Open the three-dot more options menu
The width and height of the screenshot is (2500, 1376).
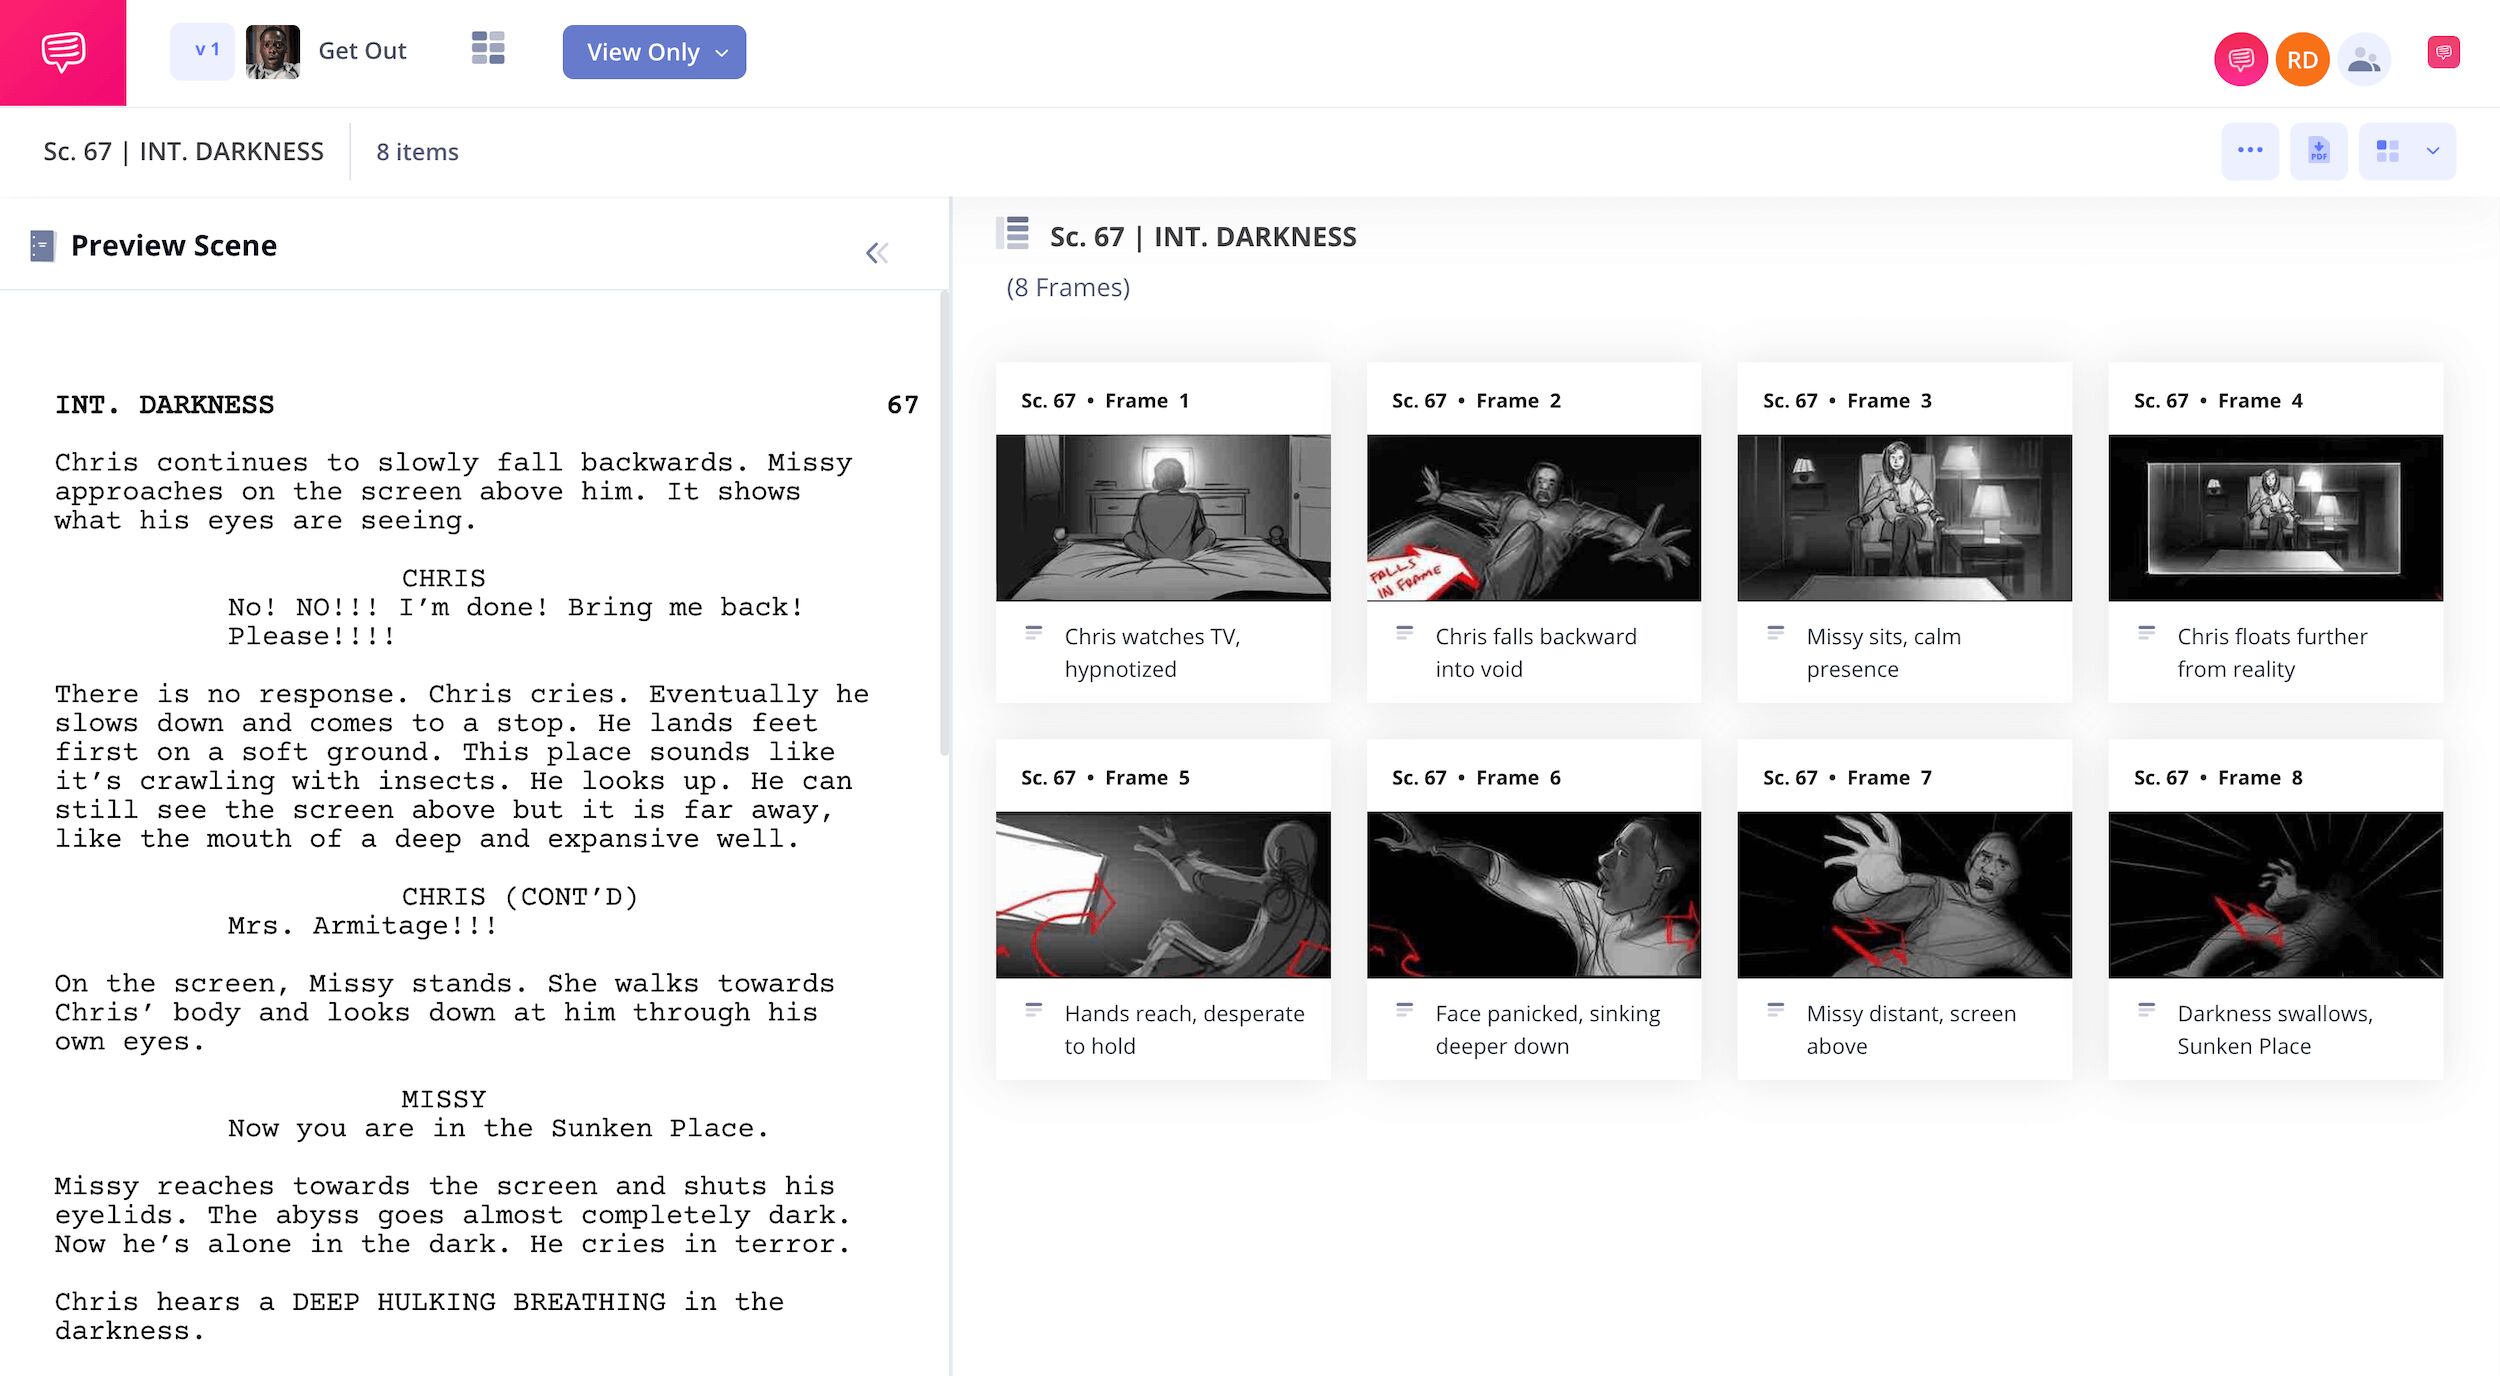pyautogui.click(x=2249, y=151)
